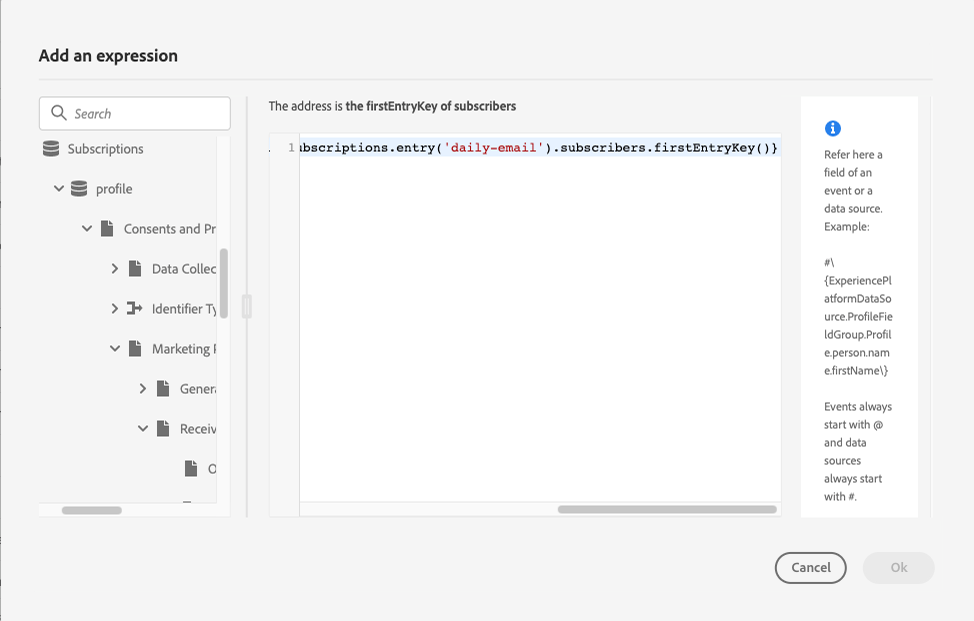Click the 'Events always start with @' help text
The image size is (974, 621).
point(858,451)
